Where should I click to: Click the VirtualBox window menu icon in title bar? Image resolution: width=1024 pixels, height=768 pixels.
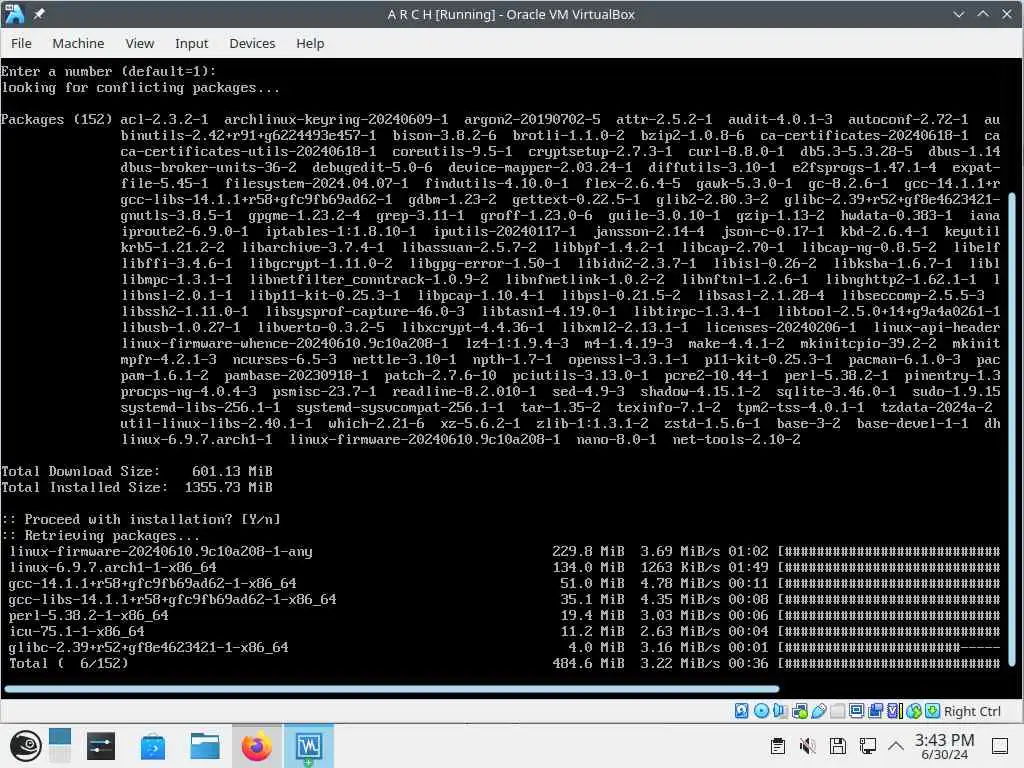click(x=14, y=14)
